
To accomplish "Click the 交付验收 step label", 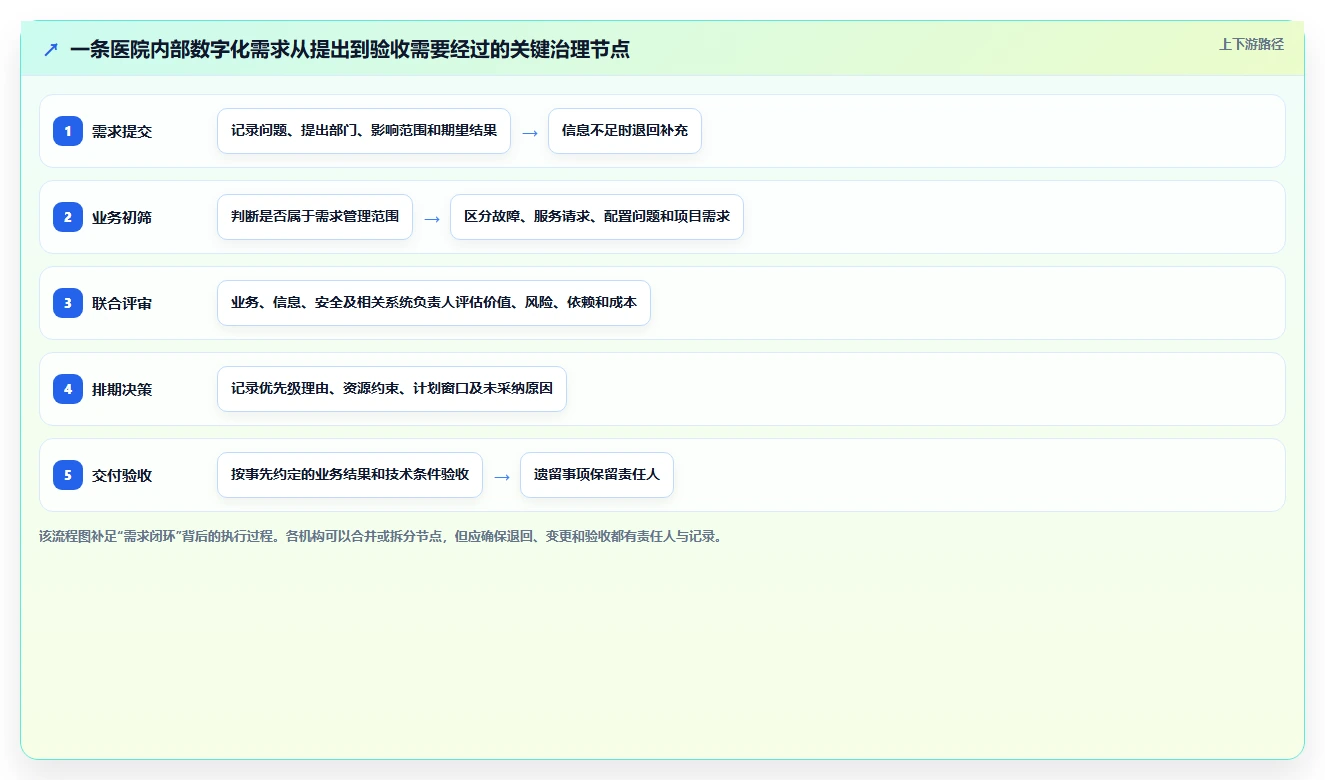I will pos(122,475).
